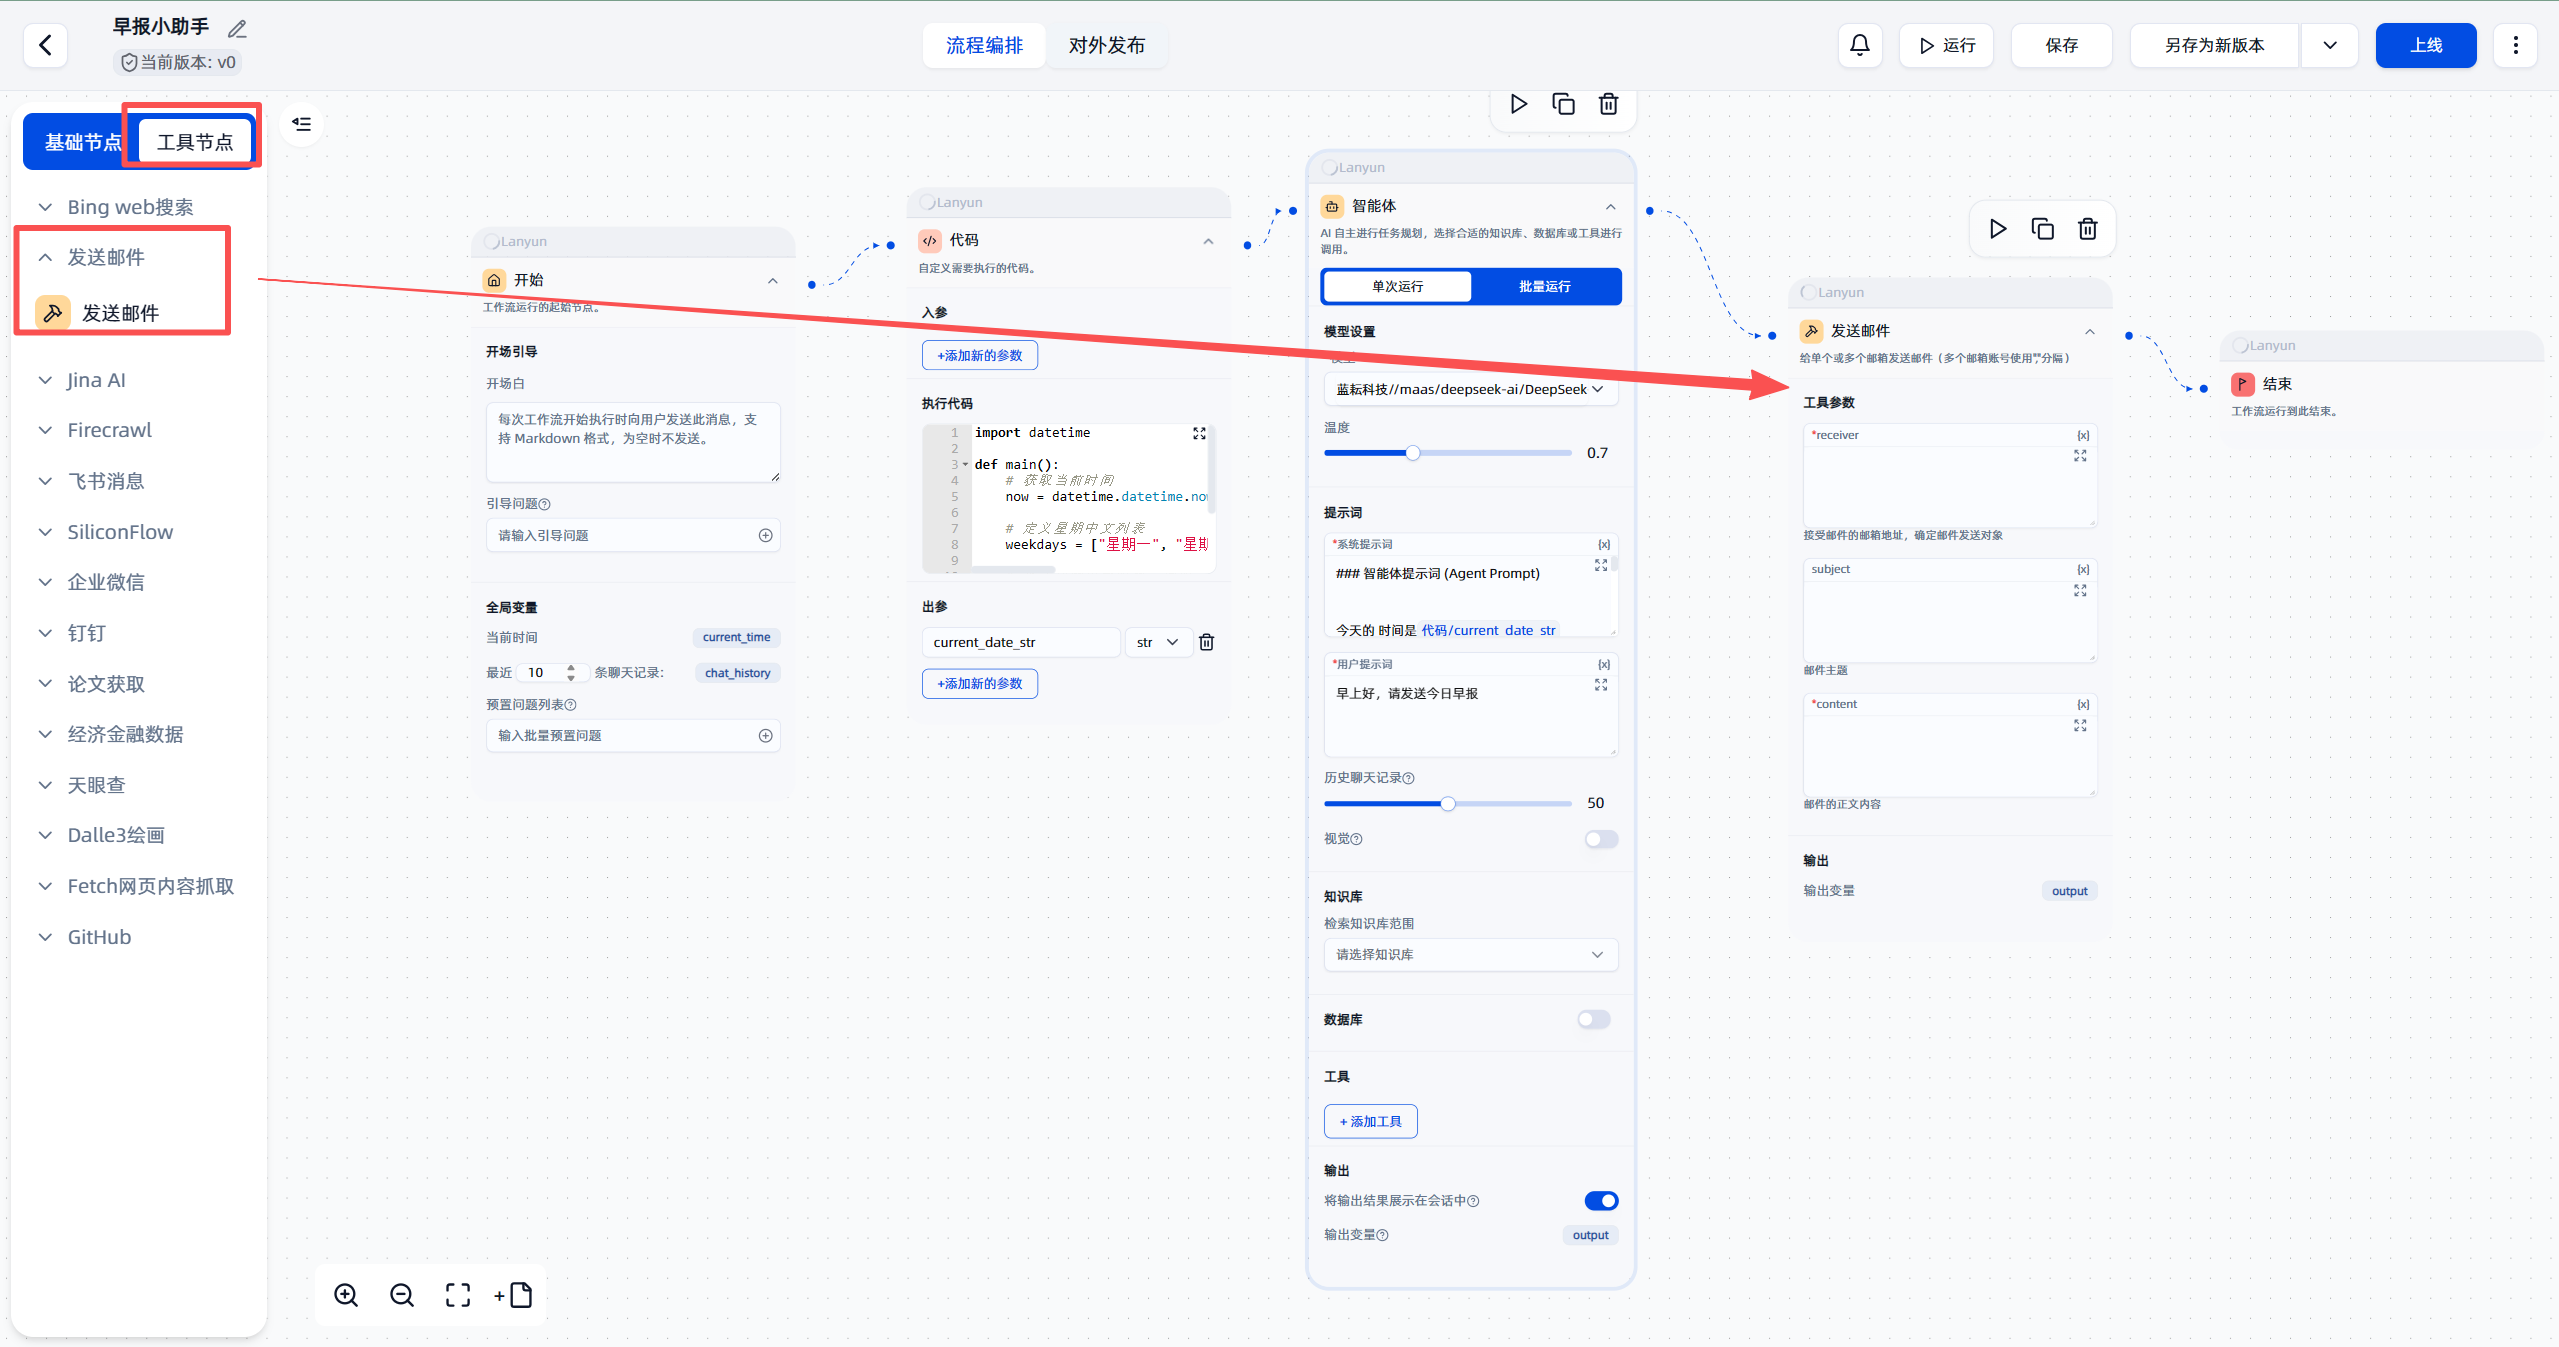This screenshot has height=1347, width=2559.
Task: Click the 添加工具 button
Action: pyautogui.click(x=1370, y=1121)
